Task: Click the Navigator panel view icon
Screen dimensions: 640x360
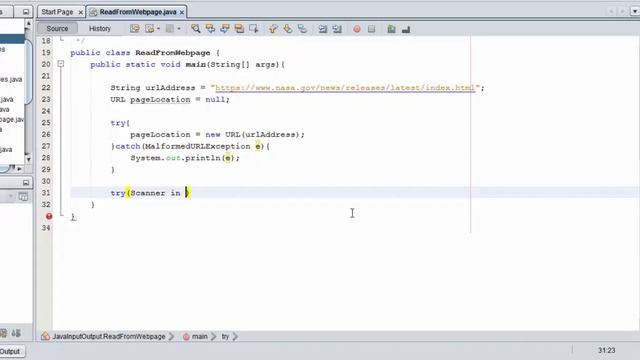Action: pos(23,197)
